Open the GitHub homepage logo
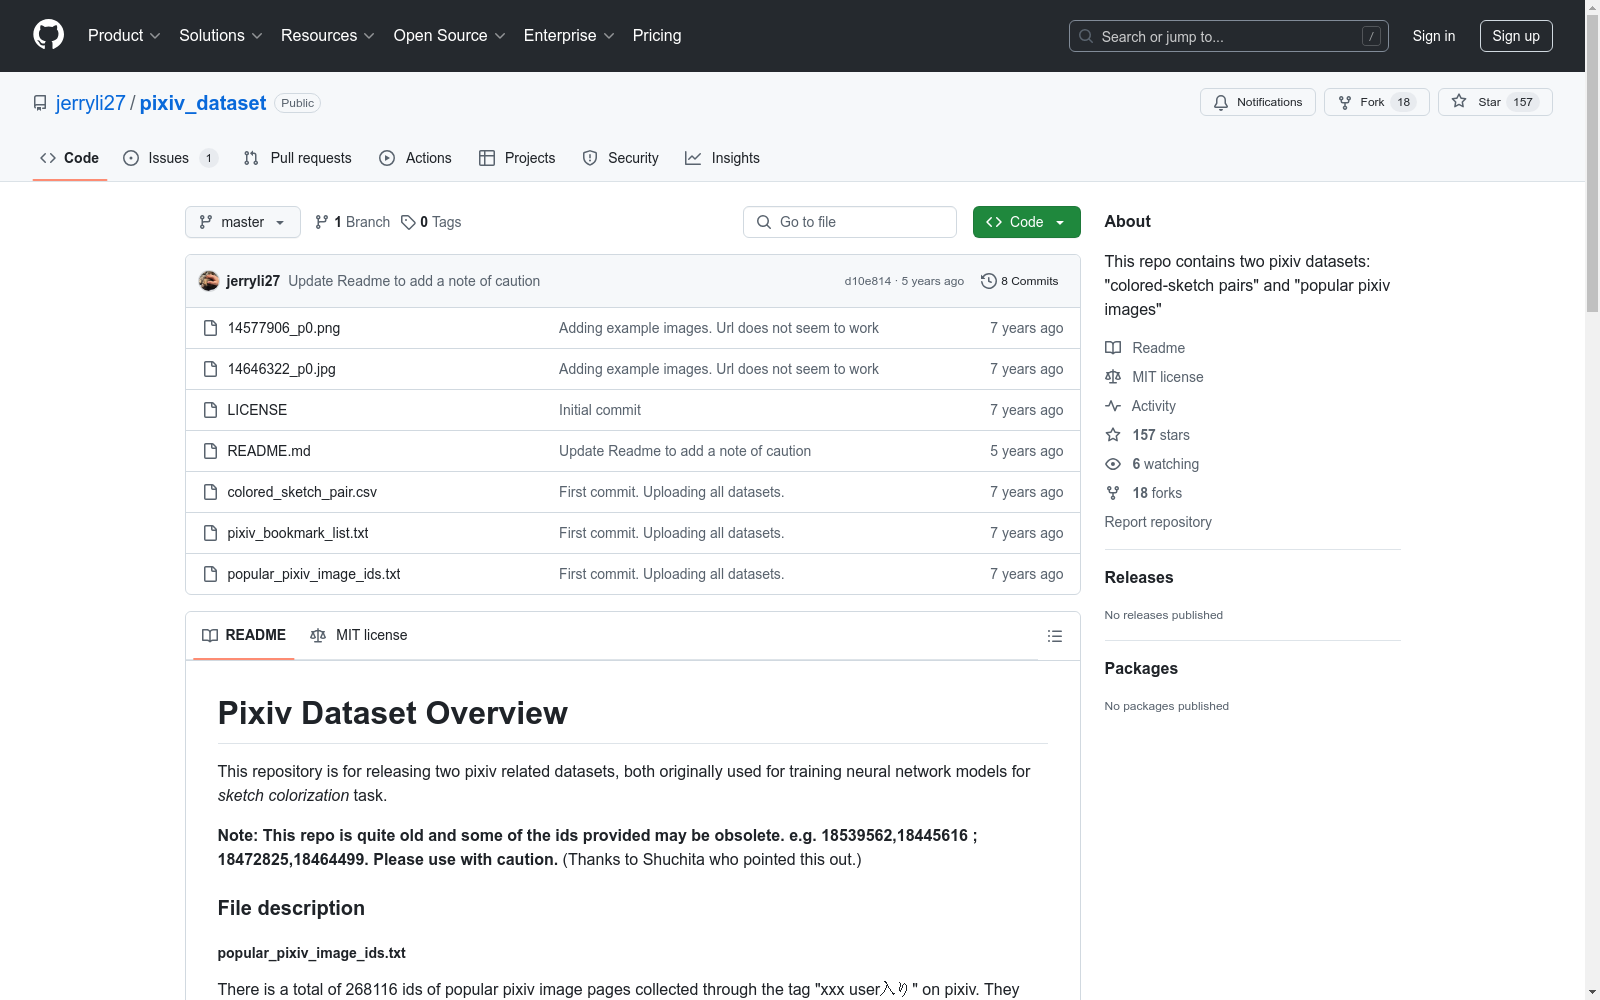The height and width of the screenshot is (1000, 1600). coord(48,35)
